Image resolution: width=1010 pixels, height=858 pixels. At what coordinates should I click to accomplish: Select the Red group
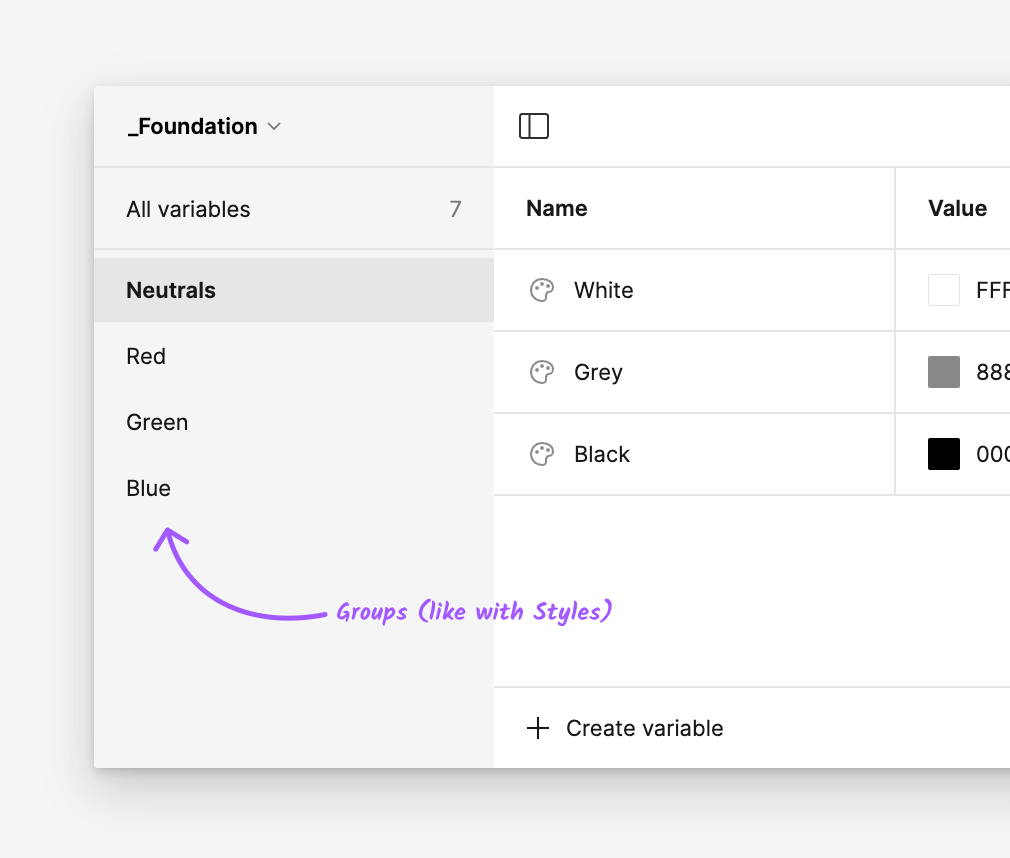point(146,356)
